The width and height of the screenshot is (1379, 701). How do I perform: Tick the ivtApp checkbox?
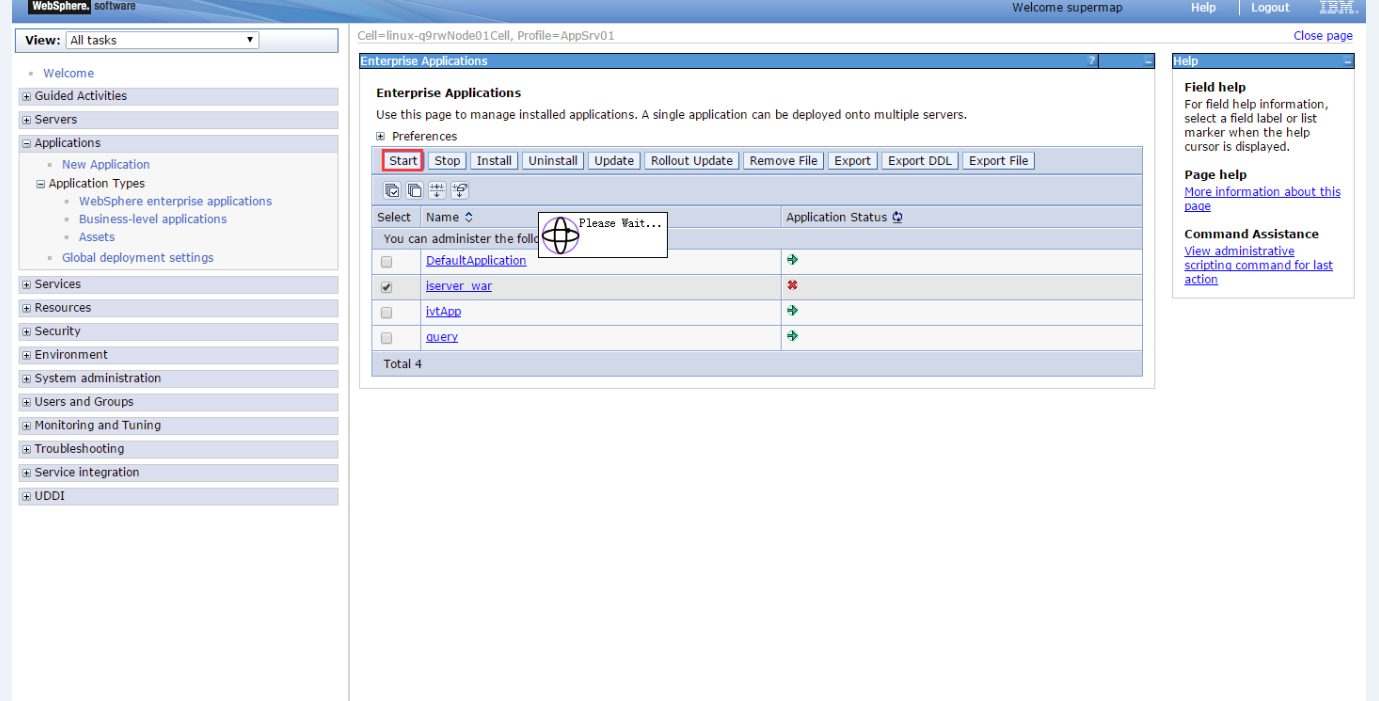(x=386, y=313)
